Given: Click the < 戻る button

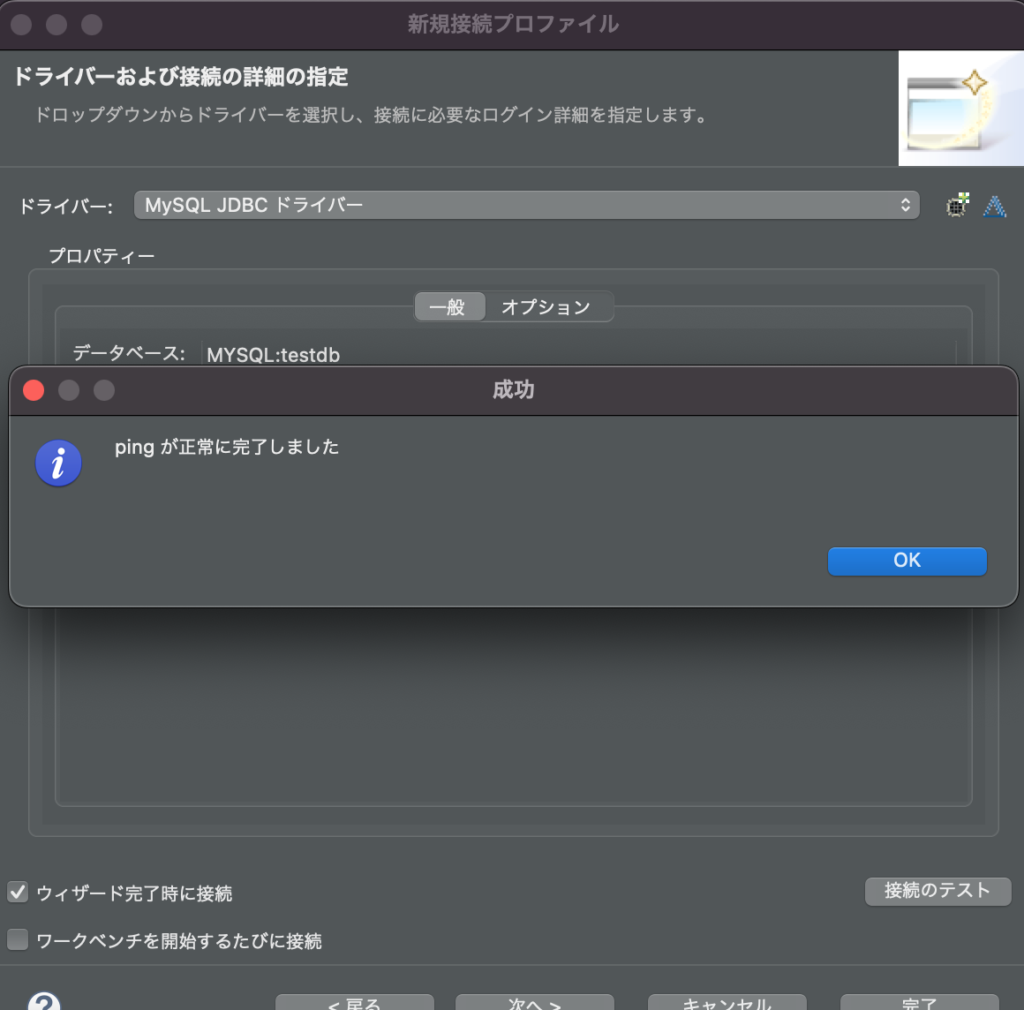Looking at the screenshot, I should pyautogui.click(x=354, y=1002).
